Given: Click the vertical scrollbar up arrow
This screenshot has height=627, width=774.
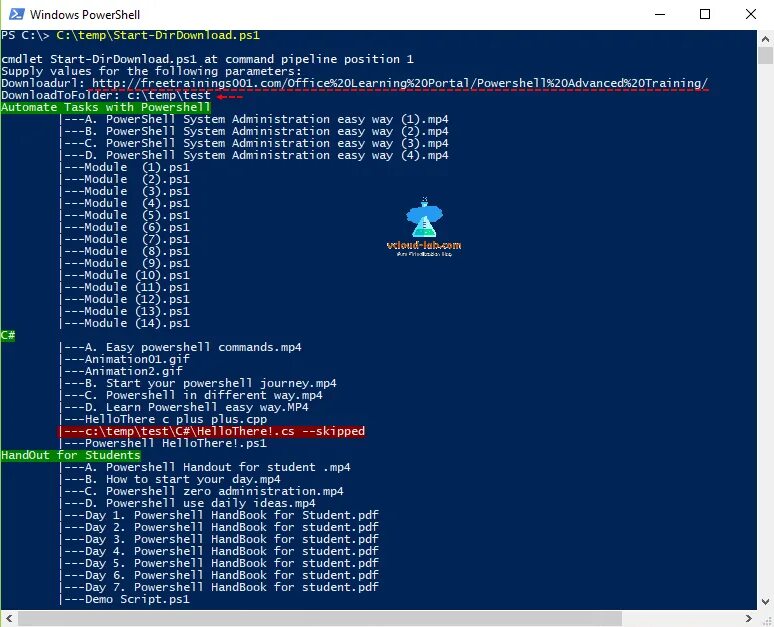Looking at the screenshot, I should point(765,38).
